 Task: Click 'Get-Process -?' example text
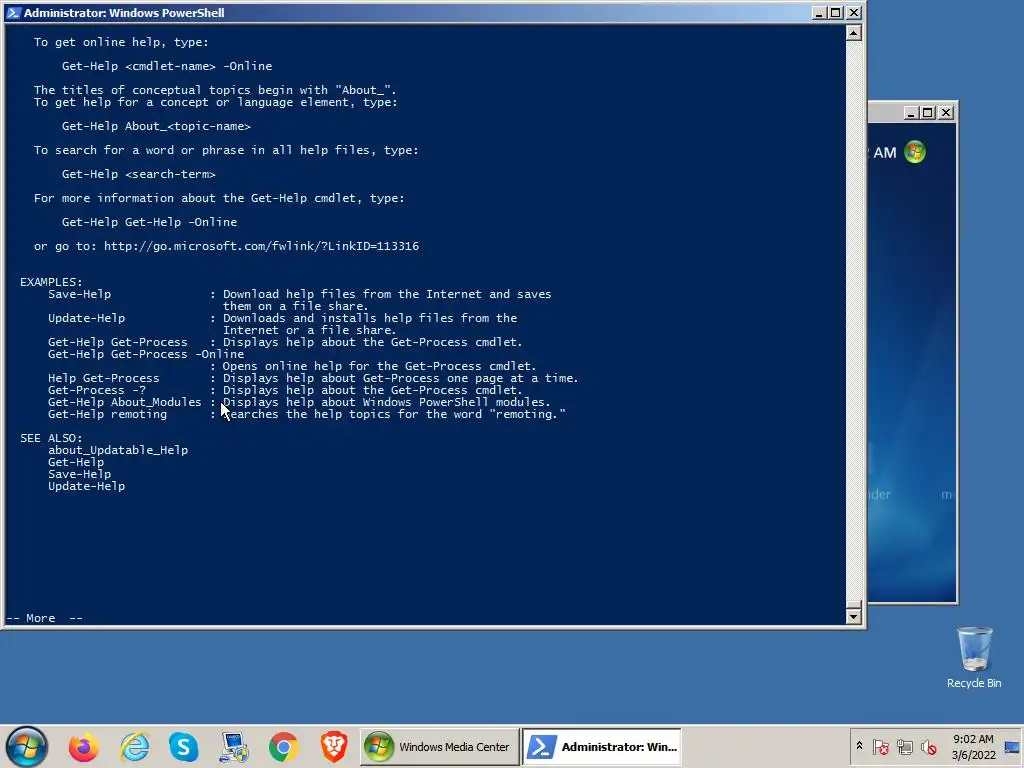97,391
